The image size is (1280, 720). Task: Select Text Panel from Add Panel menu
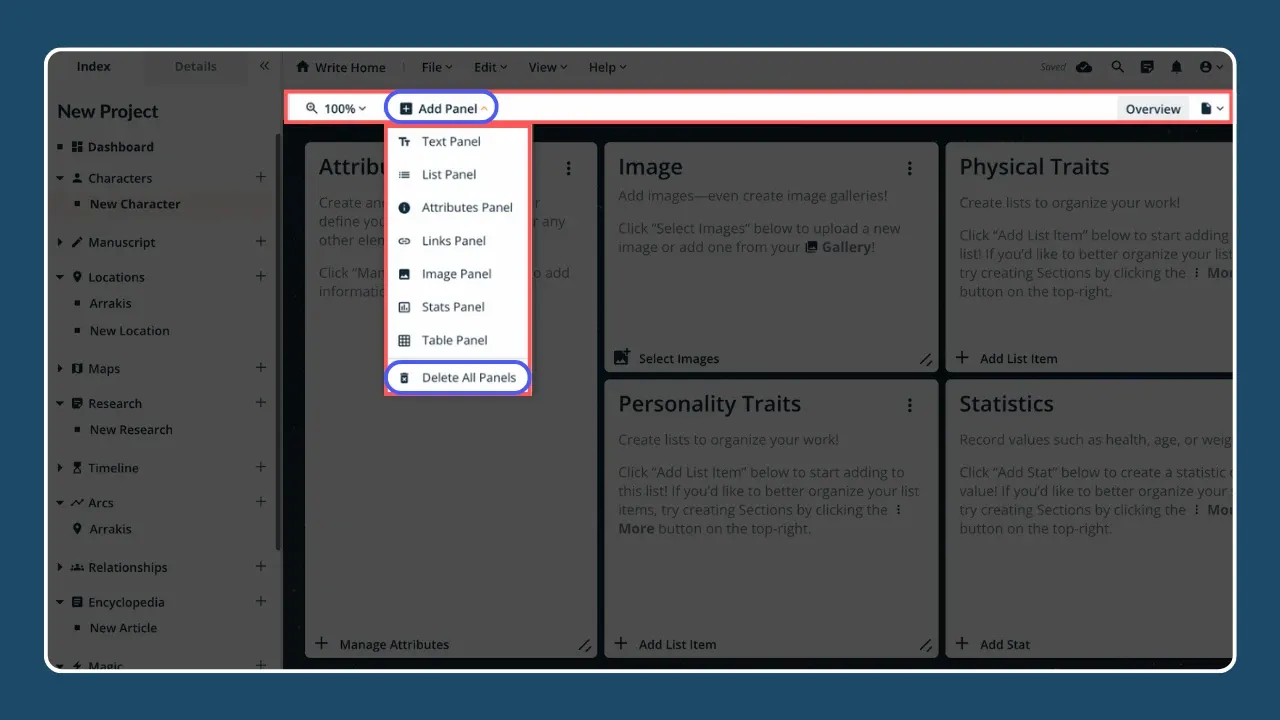coord(451,142)
